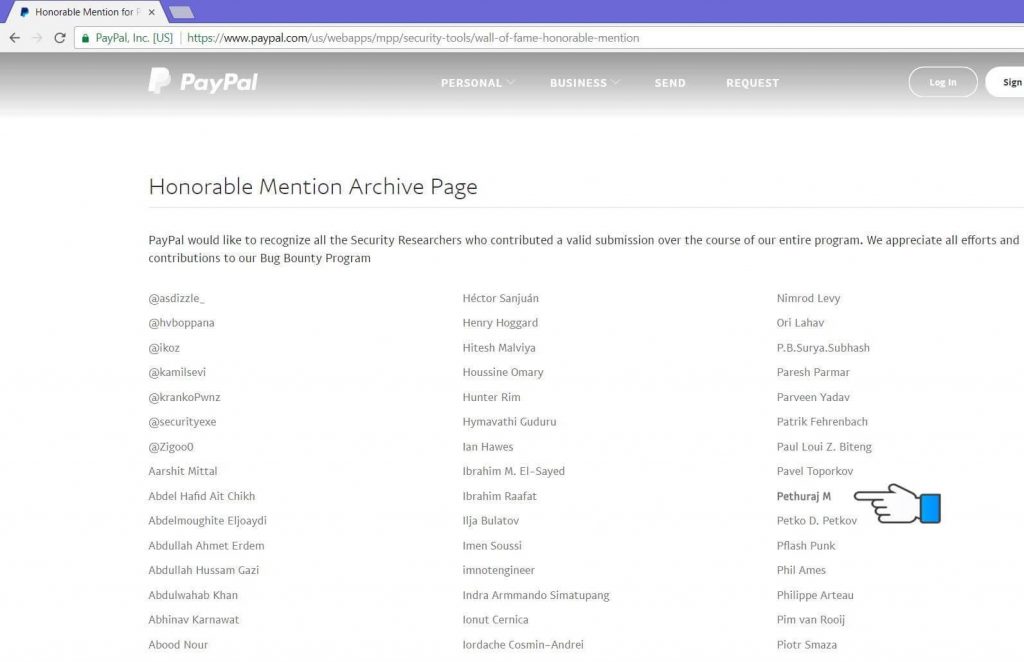Click the name Abood Nour
The height and width of the screenshot is (662, 1024).
178,644
